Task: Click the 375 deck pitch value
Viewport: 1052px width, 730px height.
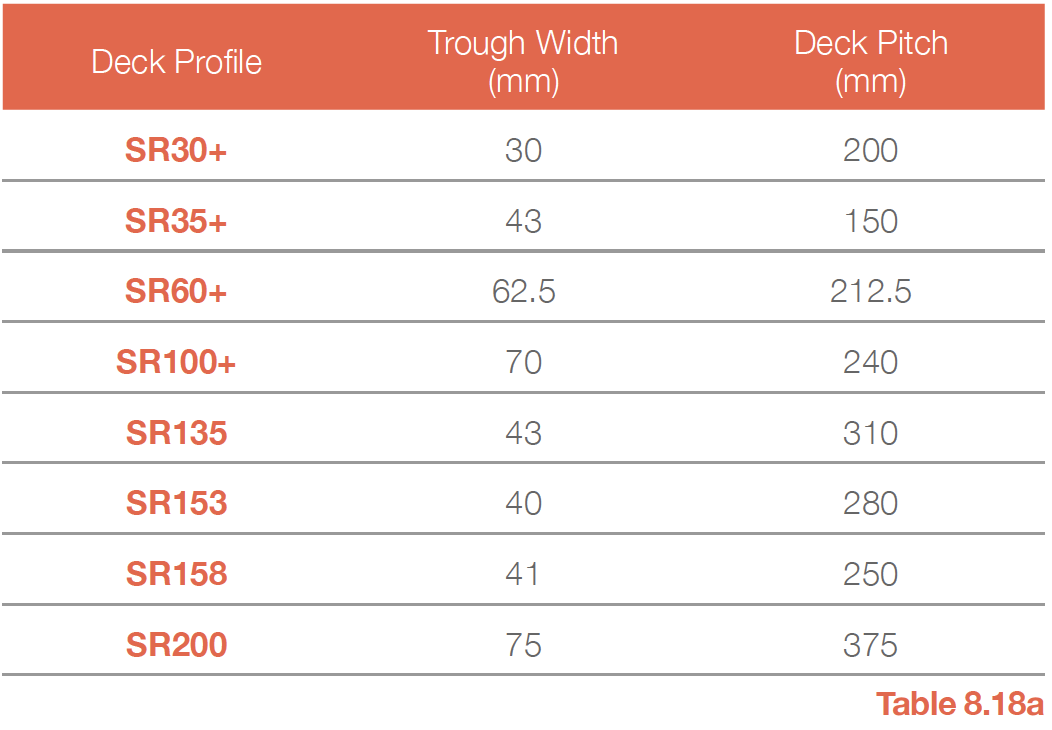Action: (871, 645)
